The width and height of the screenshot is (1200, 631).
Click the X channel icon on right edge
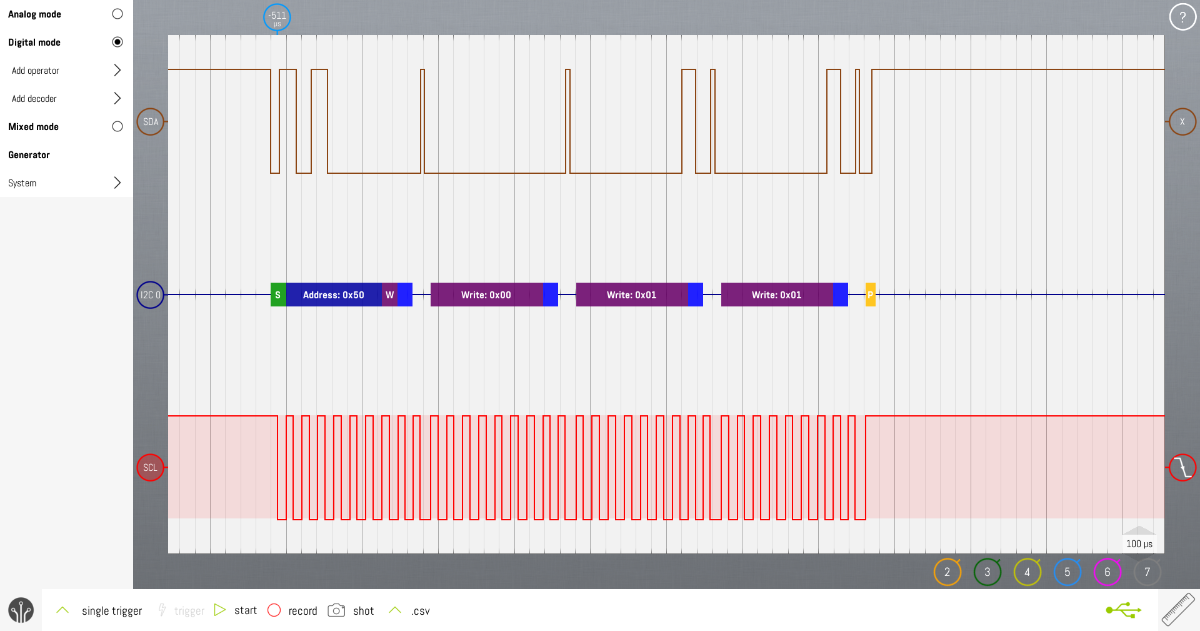(1182, 121)
